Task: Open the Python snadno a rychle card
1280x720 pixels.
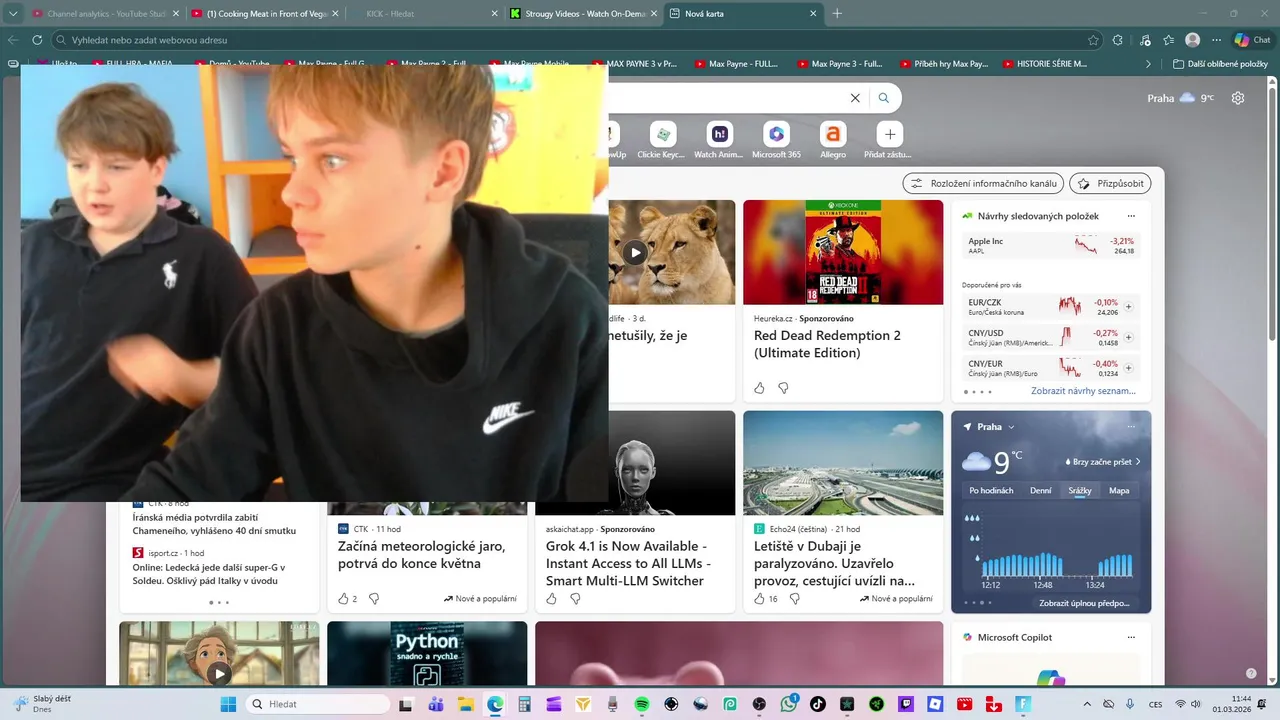Action: (x=427, y=653)
